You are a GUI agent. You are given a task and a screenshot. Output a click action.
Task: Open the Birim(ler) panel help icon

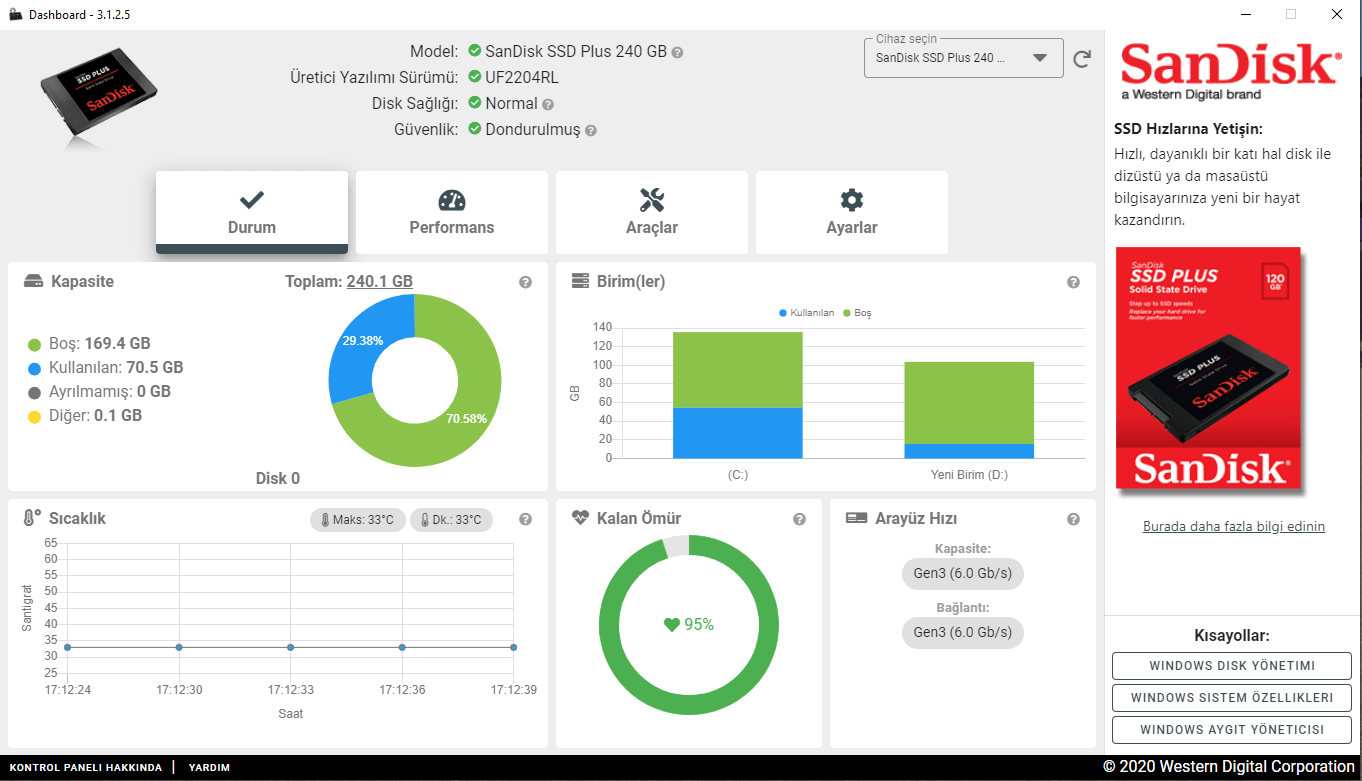[1073, 283]
